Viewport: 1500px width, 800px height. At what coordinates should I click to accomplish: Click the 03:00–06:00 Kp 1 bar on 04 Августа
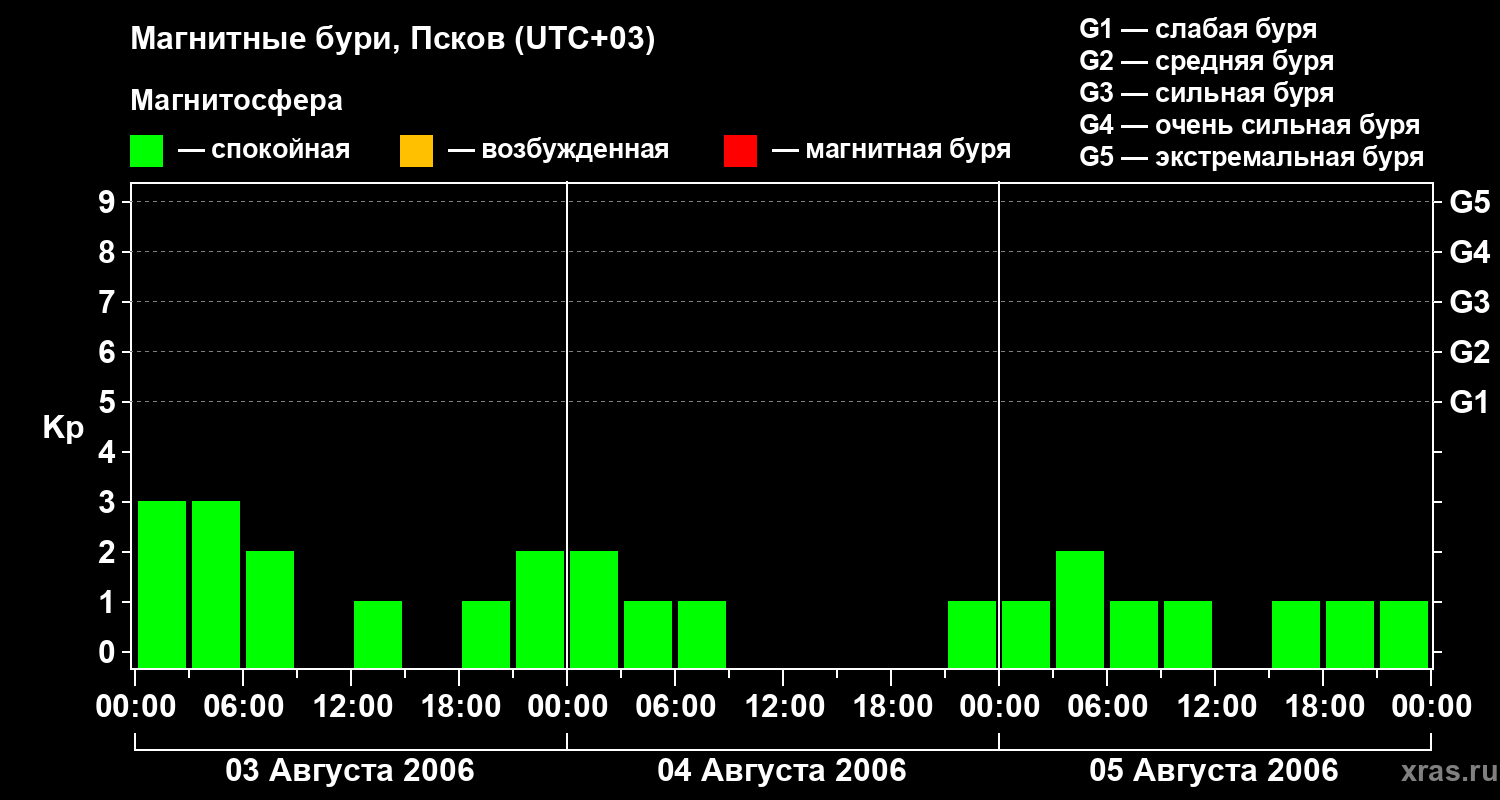point(648,634)
